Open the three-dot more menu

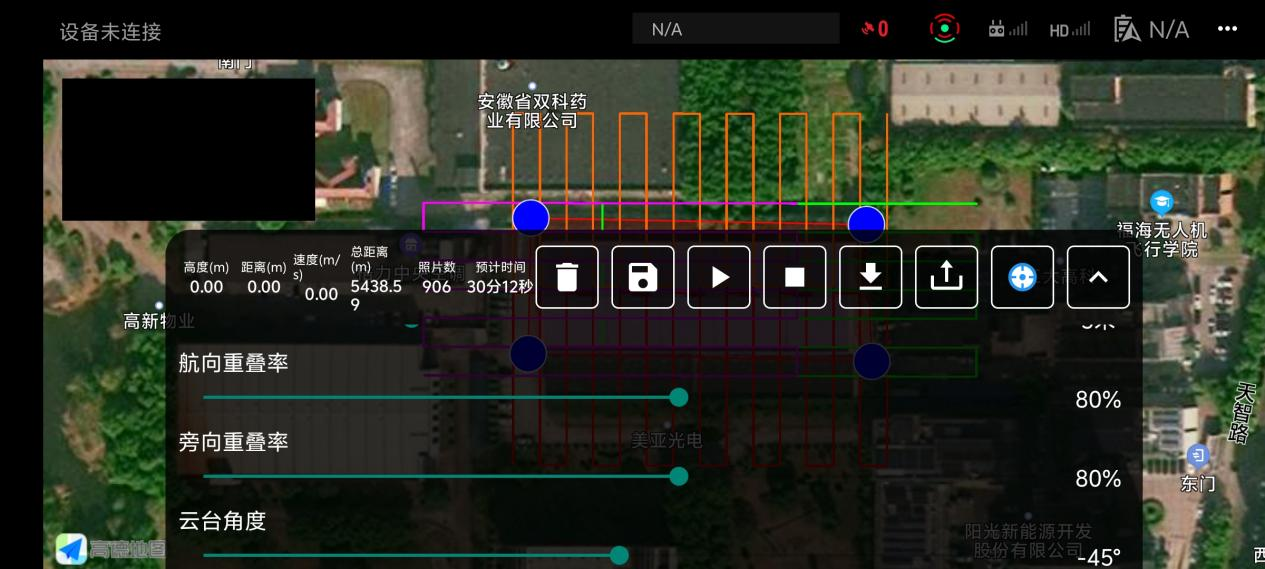point(1227,29)
